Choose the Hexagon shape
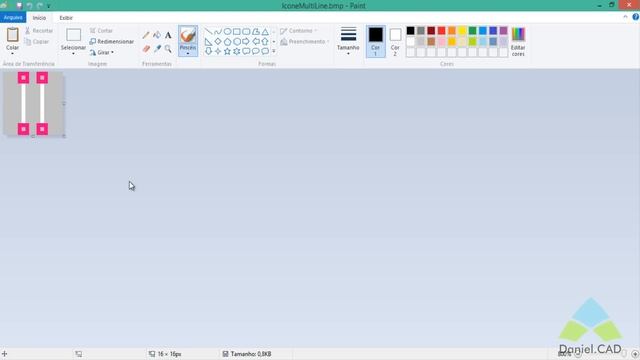The image size is (640, 360). pyautogui.click(x=237, y=41)
